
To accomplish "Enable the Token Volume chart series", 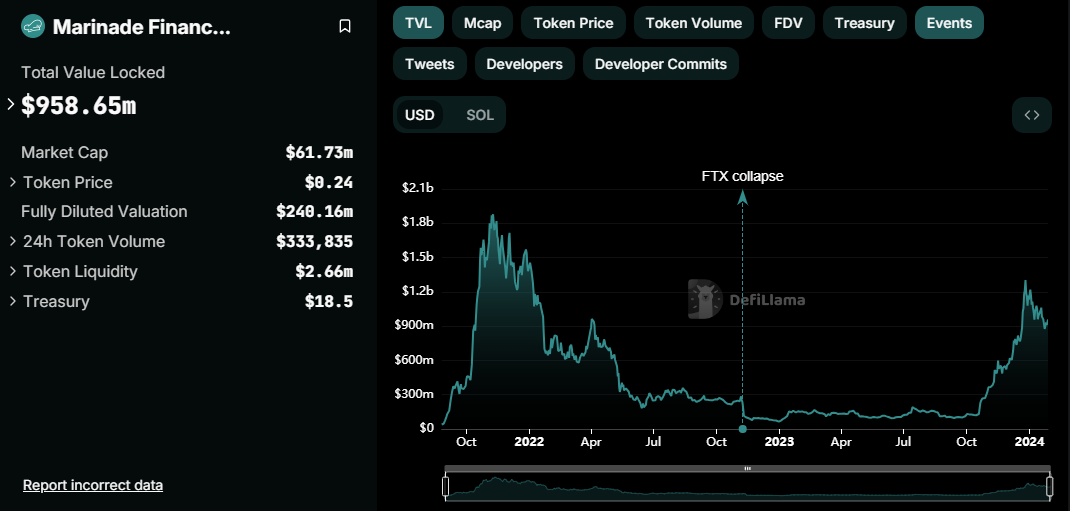I will click(x=693, y=23).
